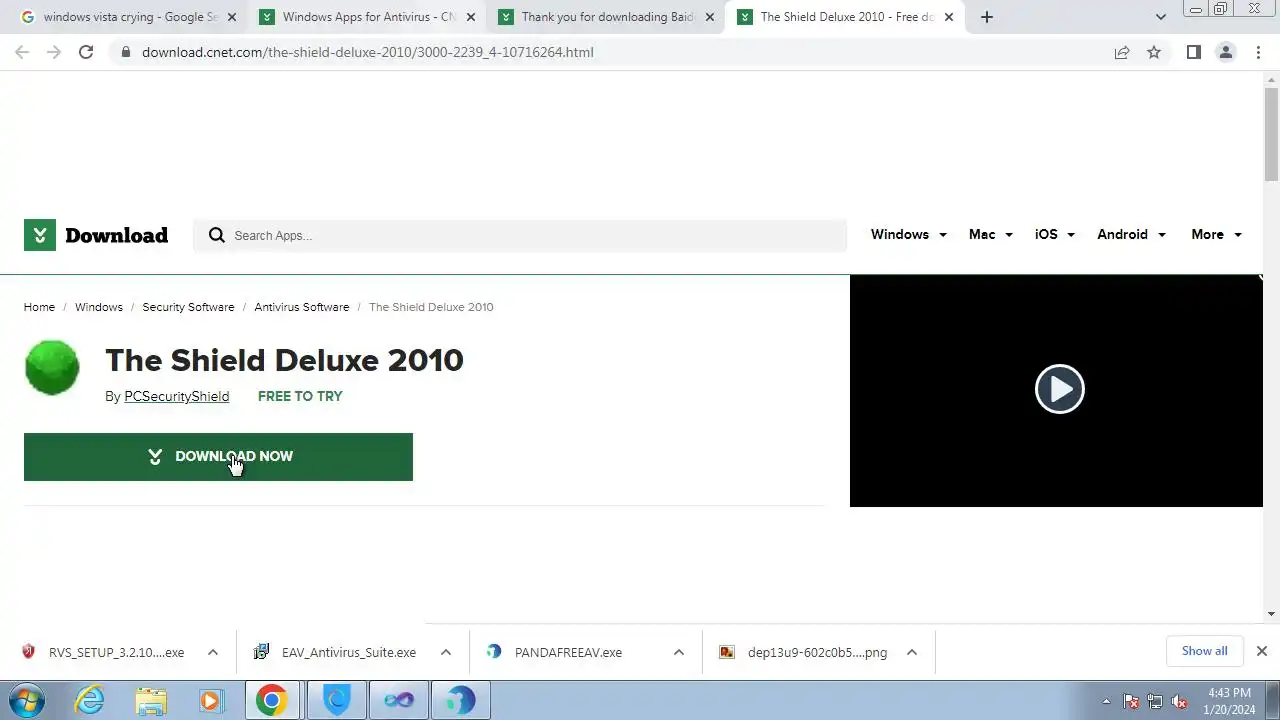Expand options for PANDAFREEAV download

679,652
